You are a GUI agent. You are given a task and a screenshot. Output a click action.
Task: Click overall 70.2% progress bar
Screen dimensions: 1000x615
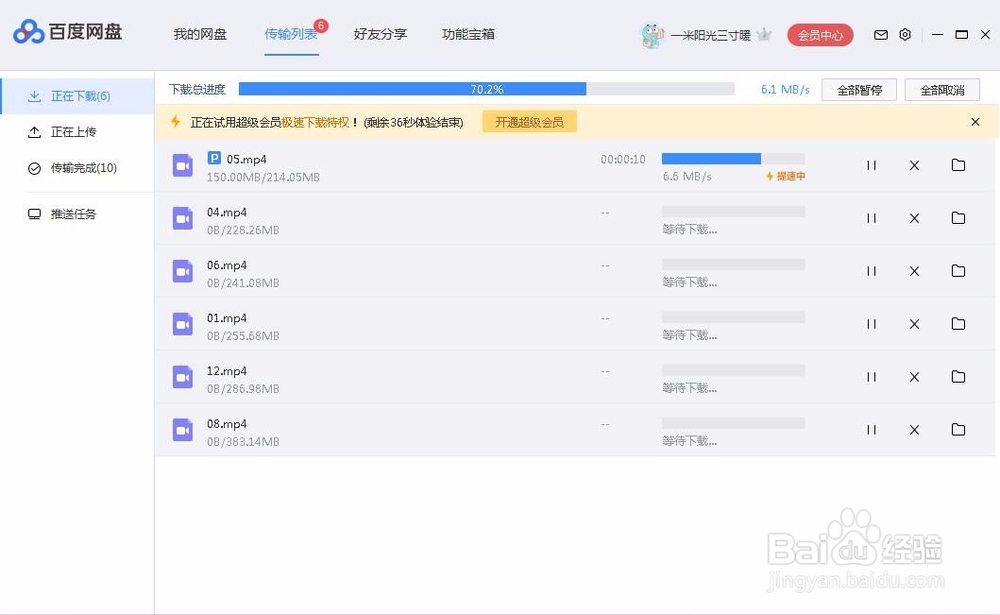[x=486, y=89]
